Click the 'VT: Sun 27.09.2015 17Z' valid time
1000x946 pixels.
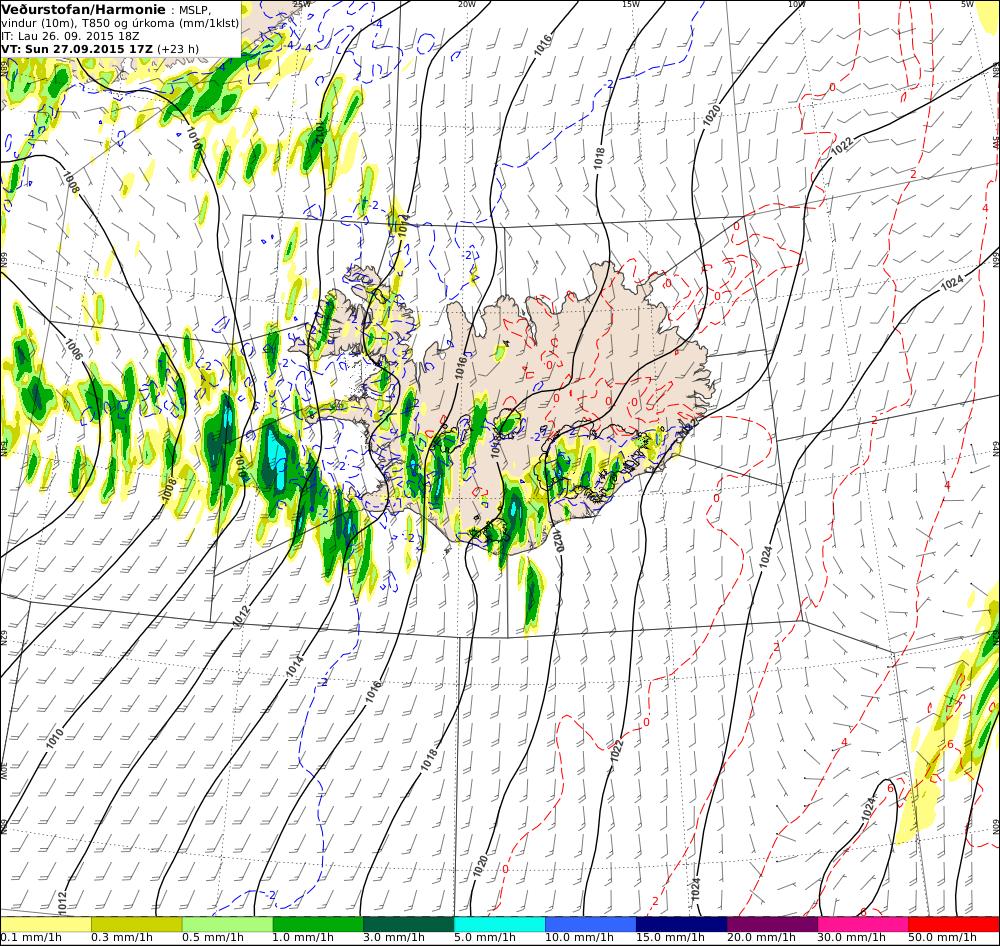click(x=78, y=49)
